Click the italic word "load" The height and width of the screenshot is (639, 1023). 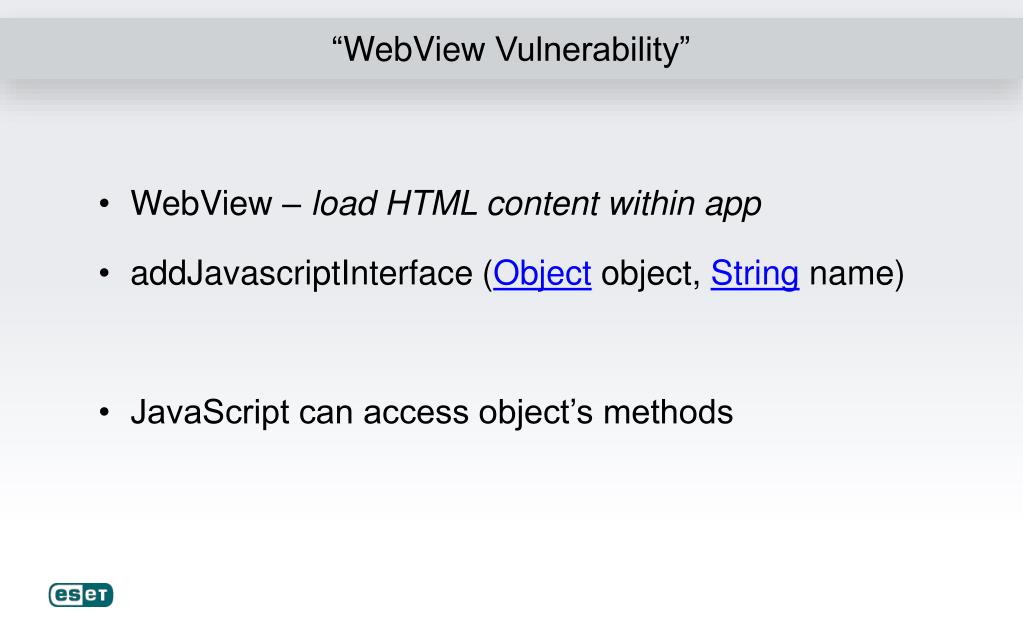tap(344, 203)
